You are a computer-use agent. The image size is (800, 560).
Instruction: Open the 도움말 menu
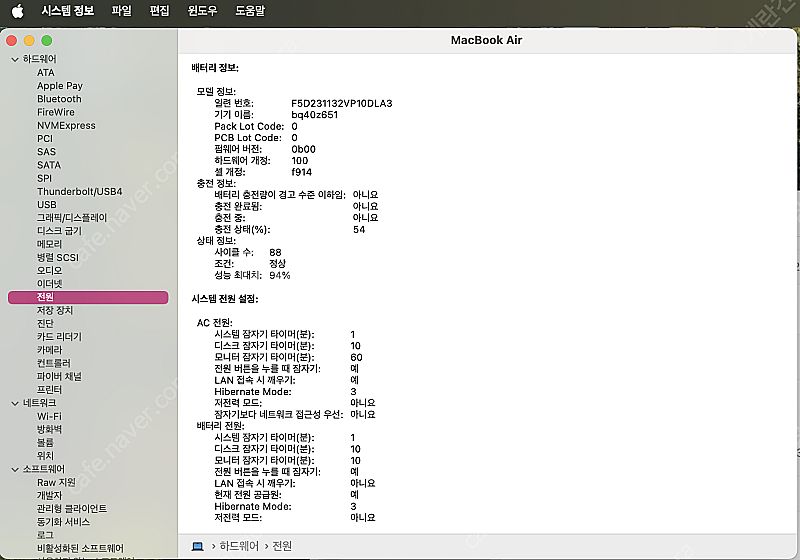tap(250, 11)
